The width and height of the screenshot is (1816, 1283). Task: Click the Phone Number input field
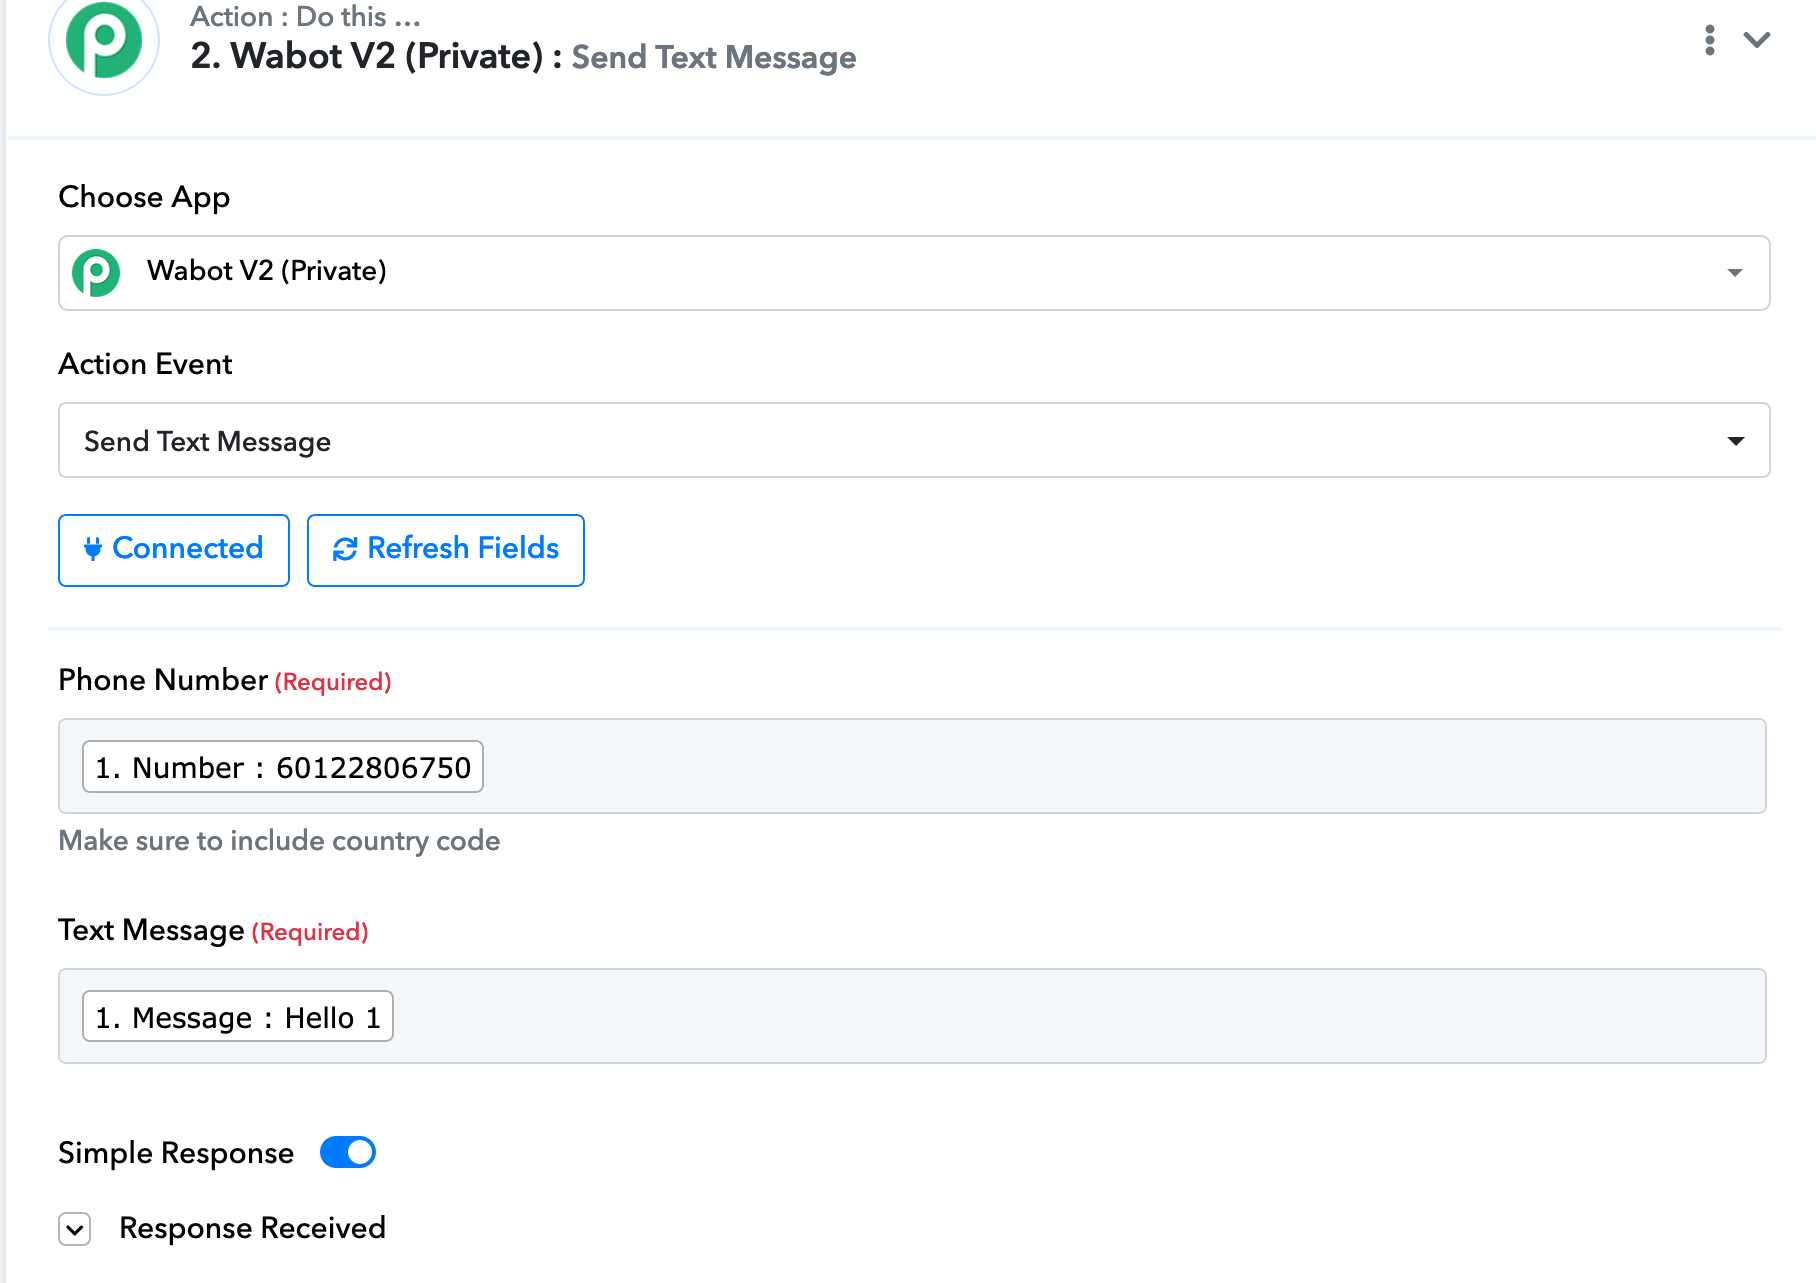pos(912,766)
